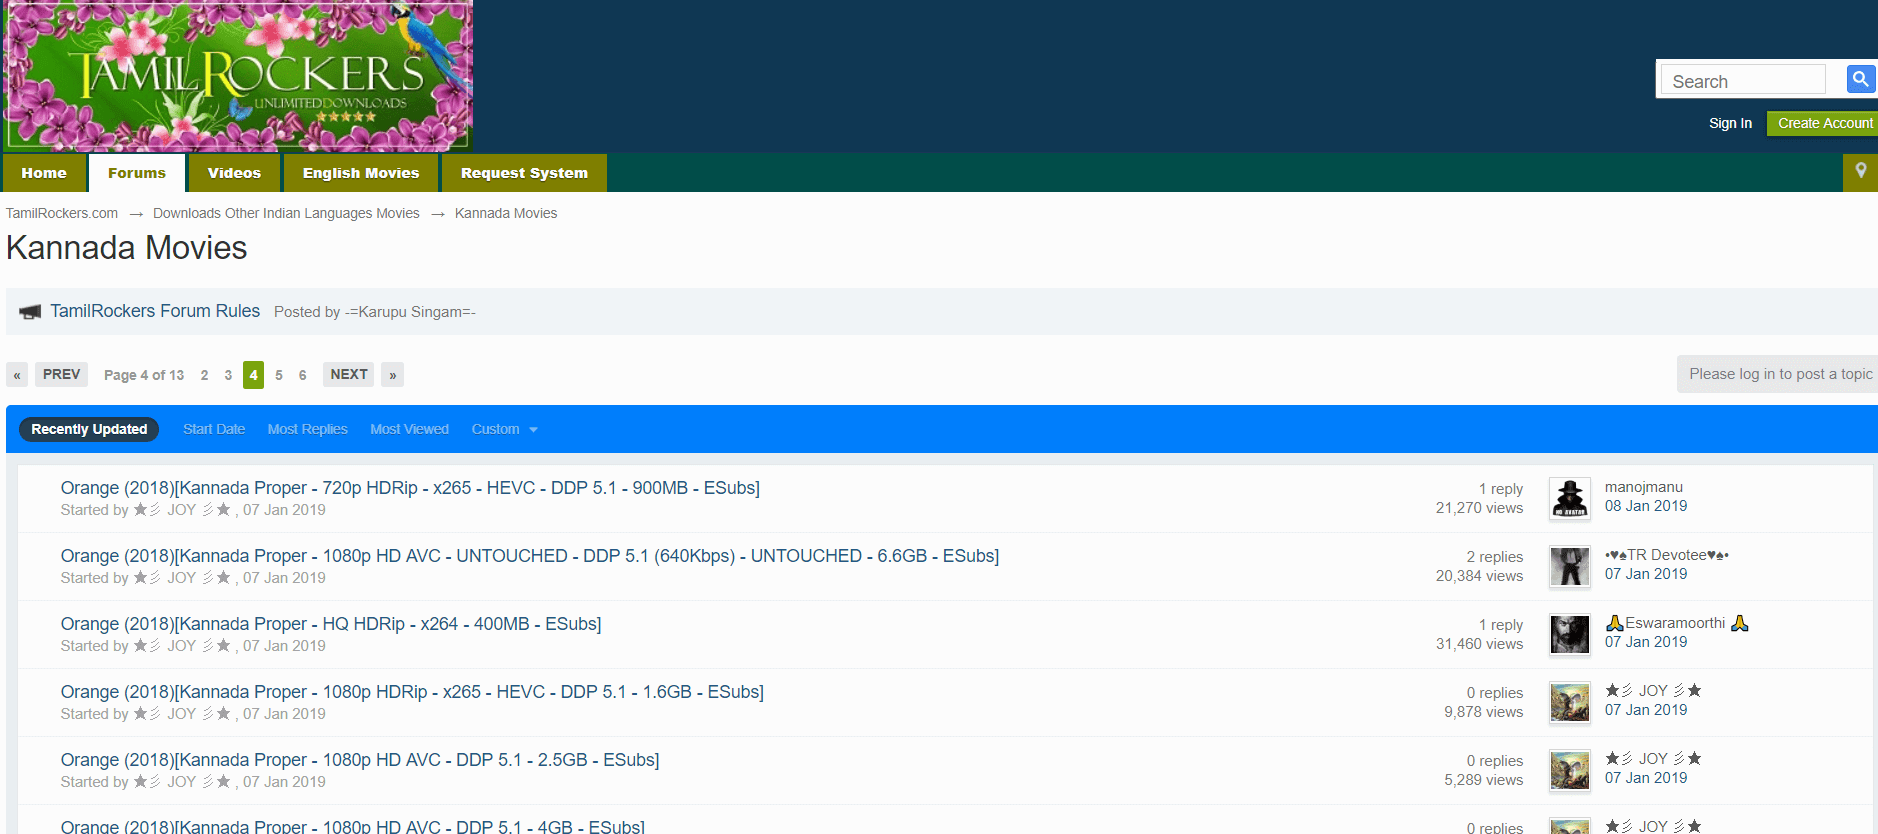The height and width of the screenshot is (834, 1878).
Task: Go to previous page with PREV
Action: 61,374
